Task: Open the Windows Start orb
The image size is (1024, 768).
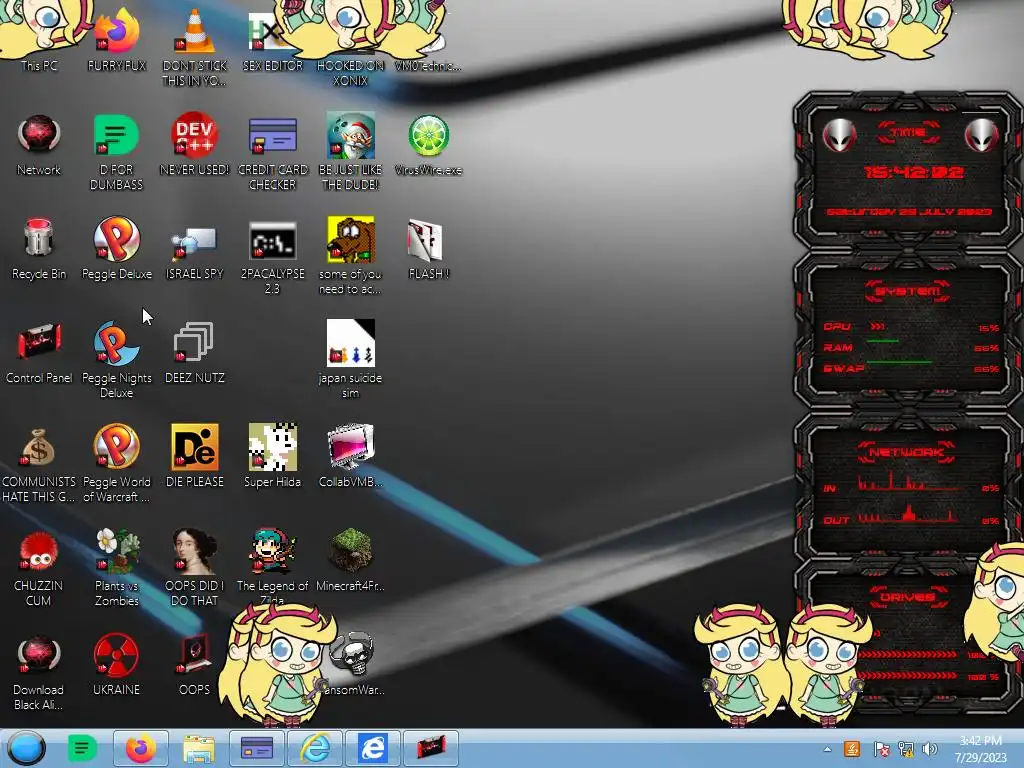Action: (26, 748)
